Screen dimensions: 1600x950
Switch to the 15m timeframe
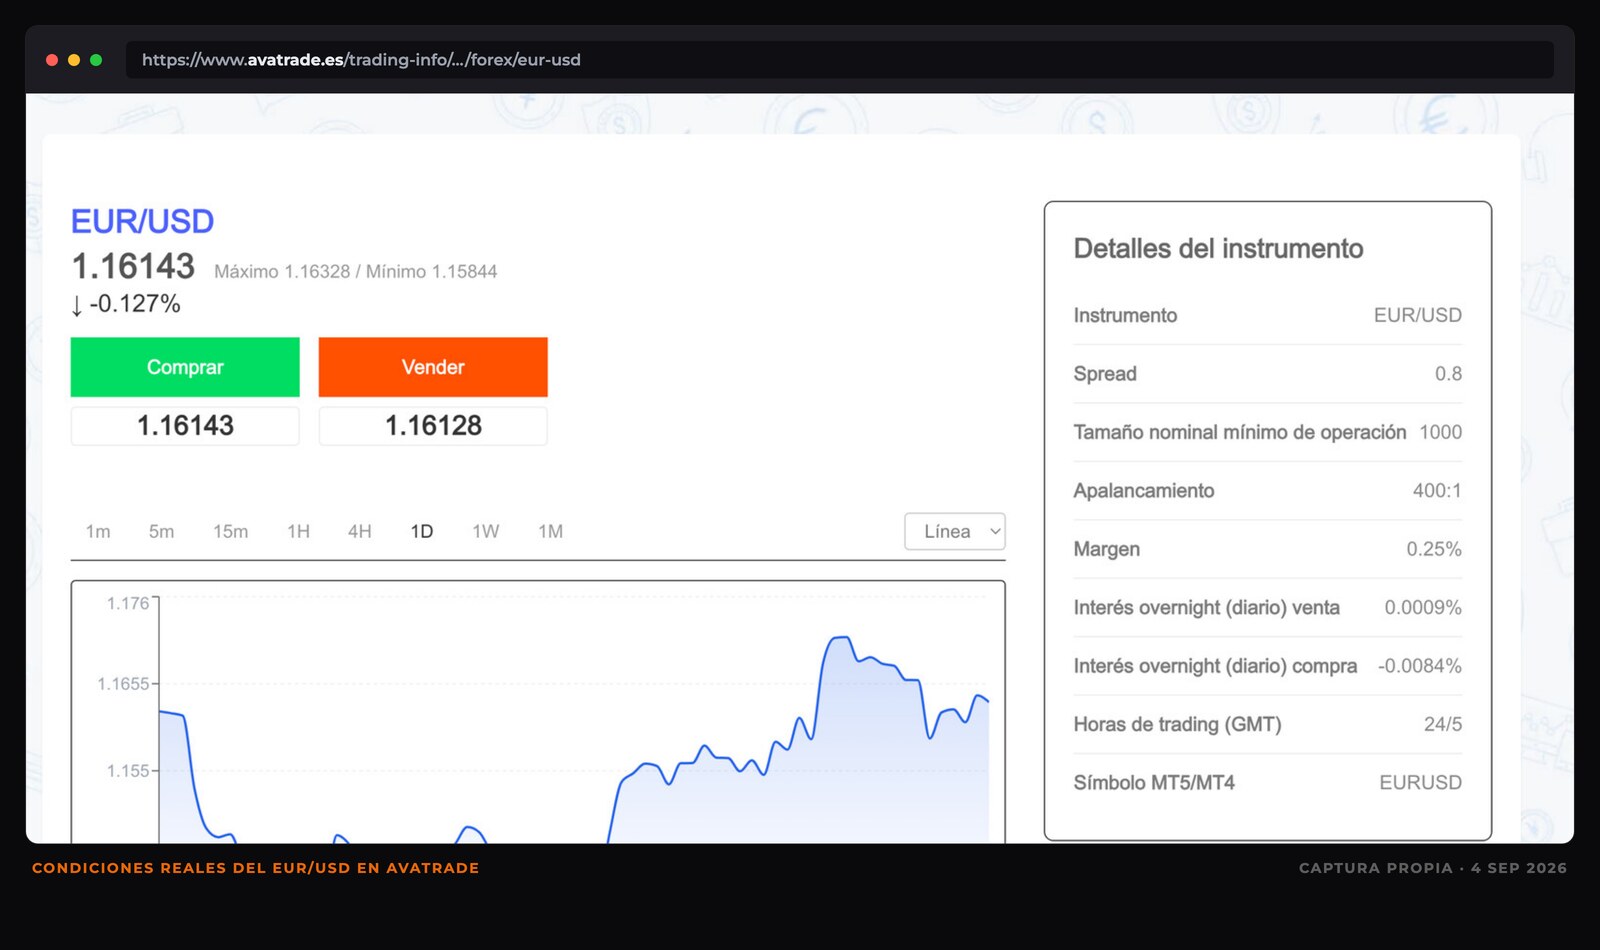pyautogui.click(x=230, y=532)
